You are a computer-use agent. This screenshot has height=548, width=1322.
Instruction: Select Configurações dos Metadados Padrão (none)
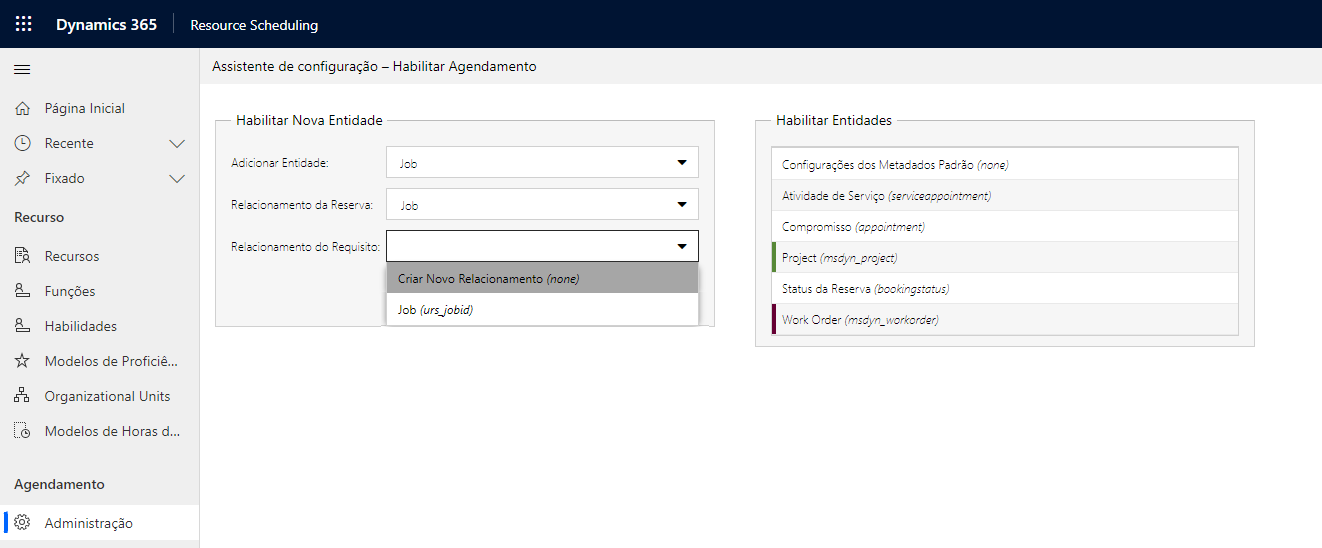tap(1005, 164)
